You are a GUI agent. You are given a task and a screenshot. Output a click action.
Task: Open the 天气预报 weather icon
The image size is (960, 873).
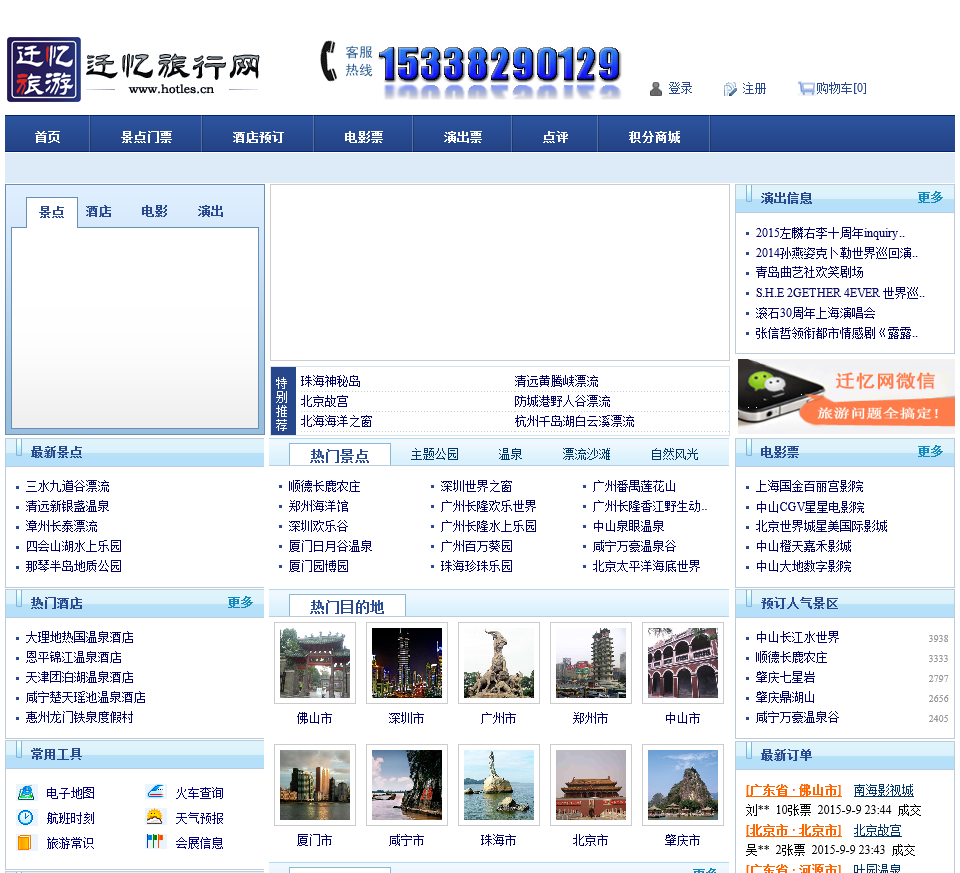coord(154,818)
